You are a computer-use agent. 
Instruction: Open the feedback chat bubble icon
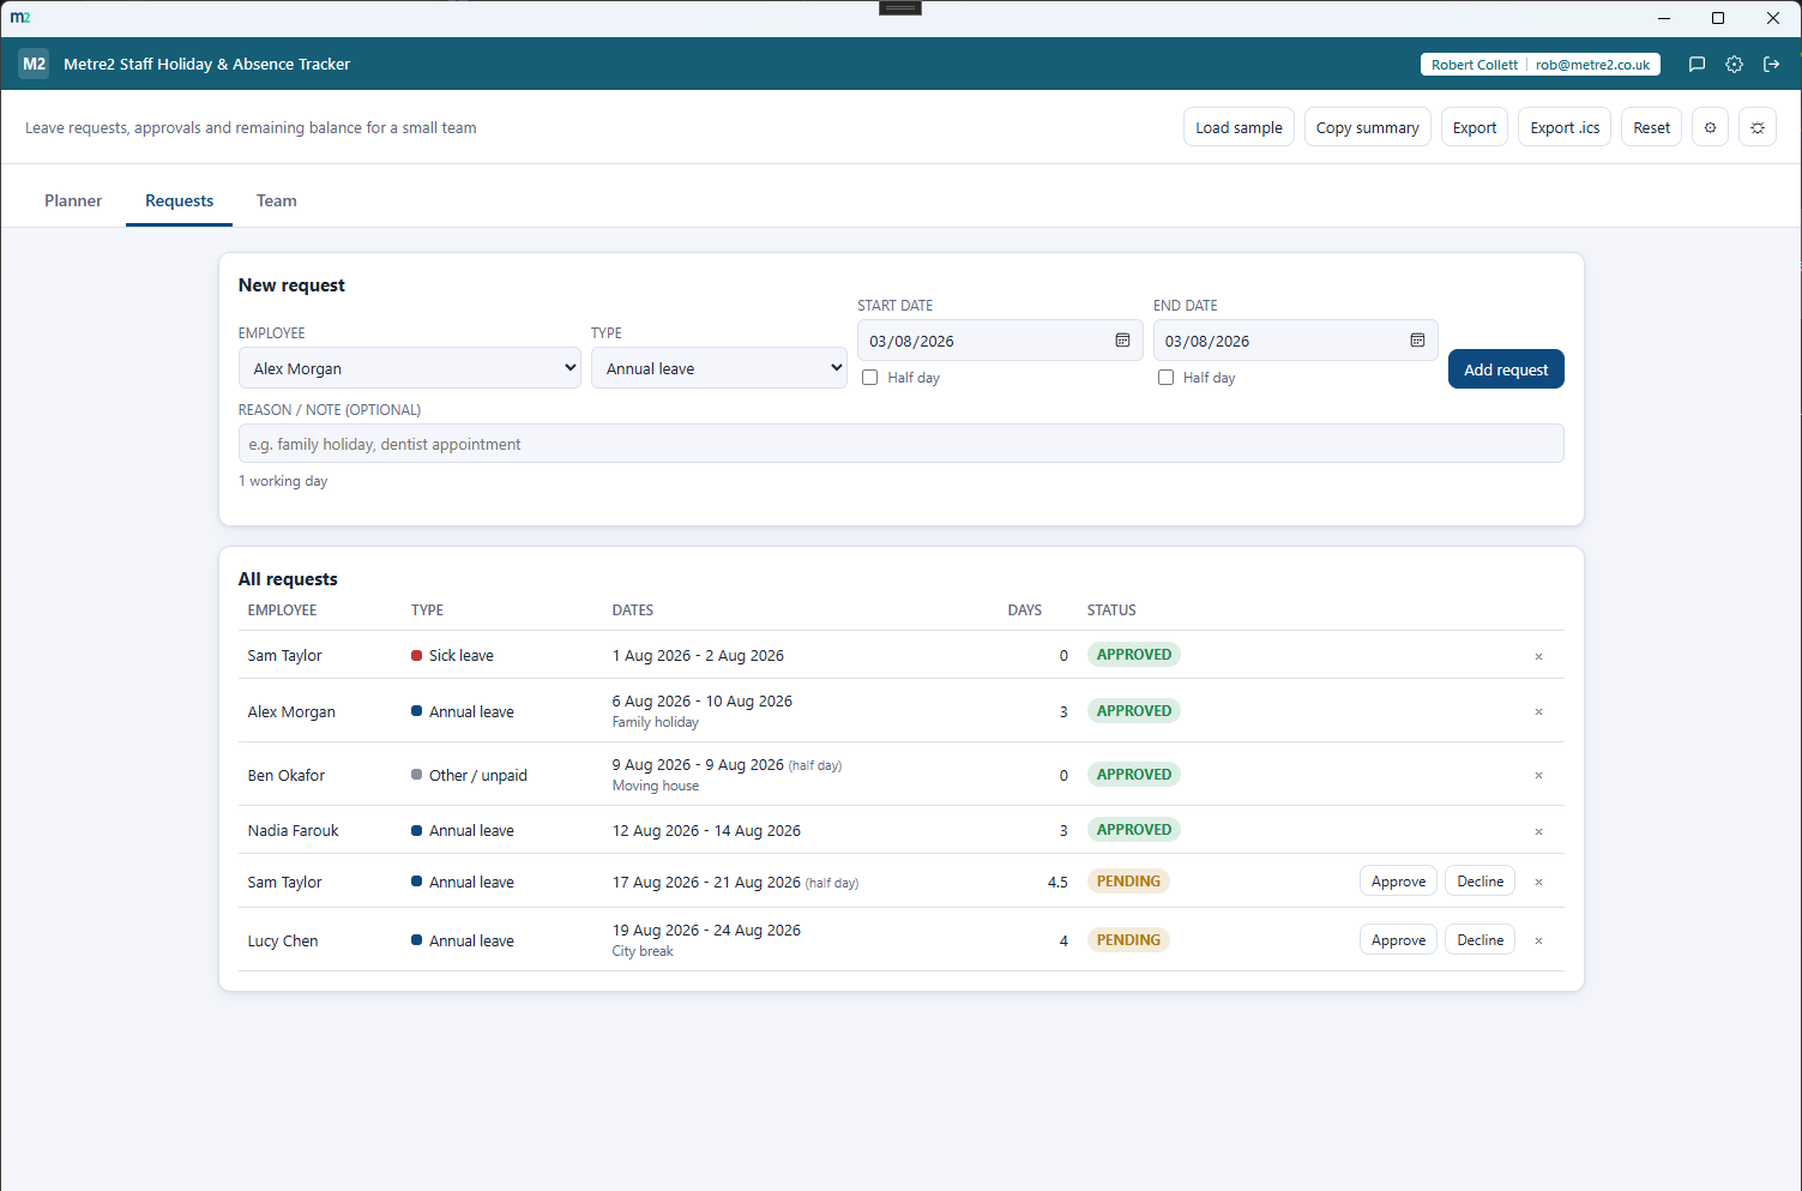pos(1697,64)
